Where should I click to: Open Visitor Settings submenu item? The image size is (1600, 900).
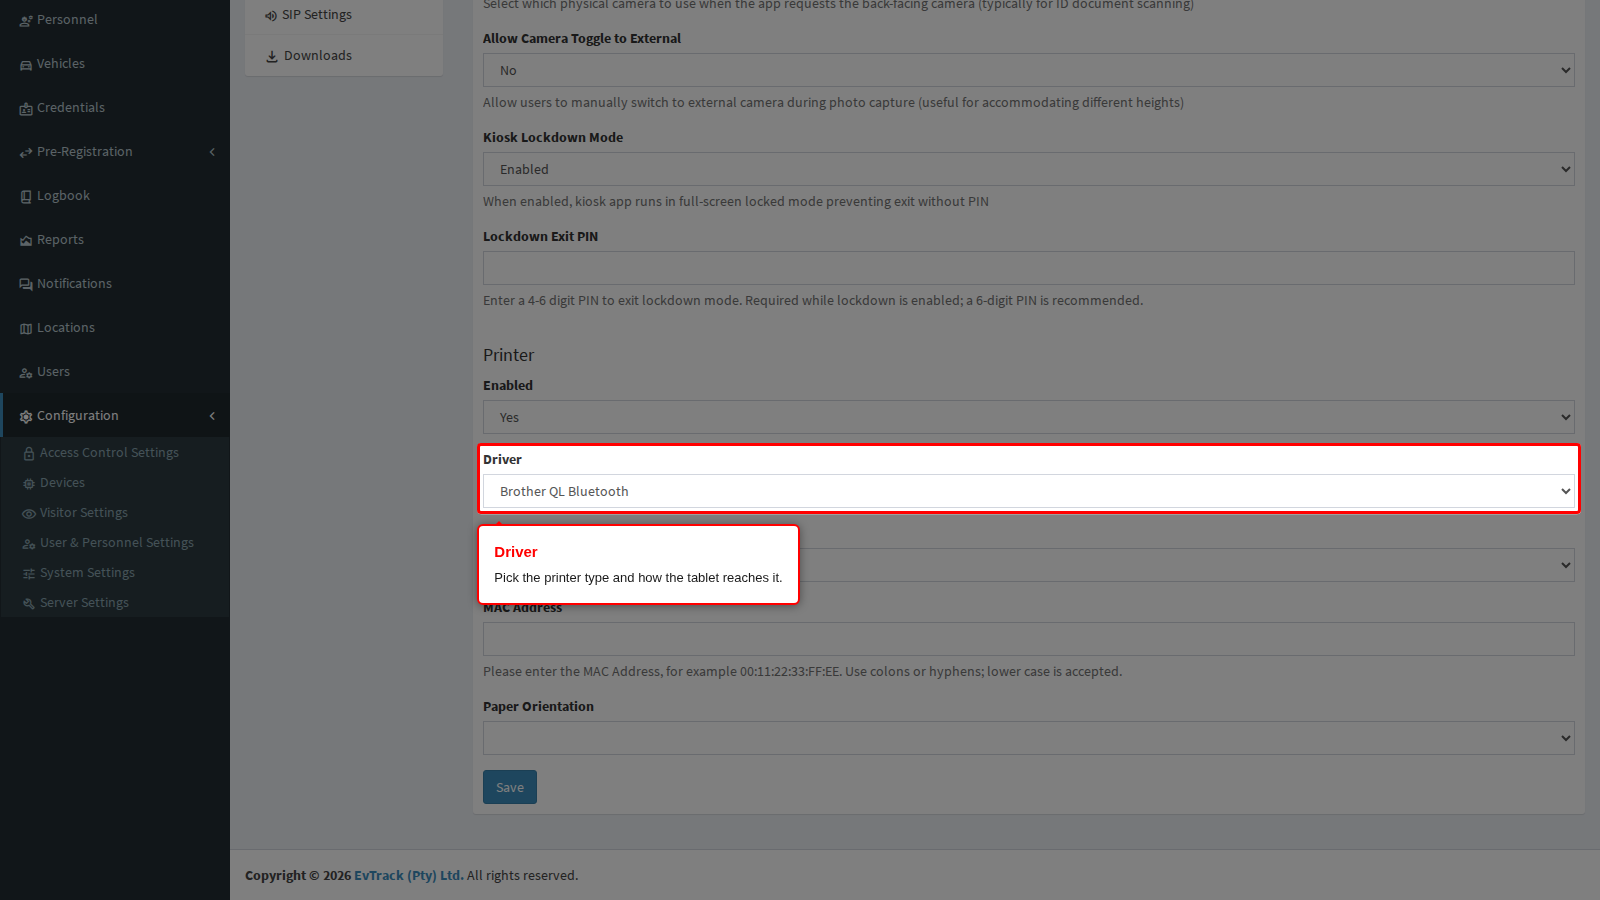point(84,513)
